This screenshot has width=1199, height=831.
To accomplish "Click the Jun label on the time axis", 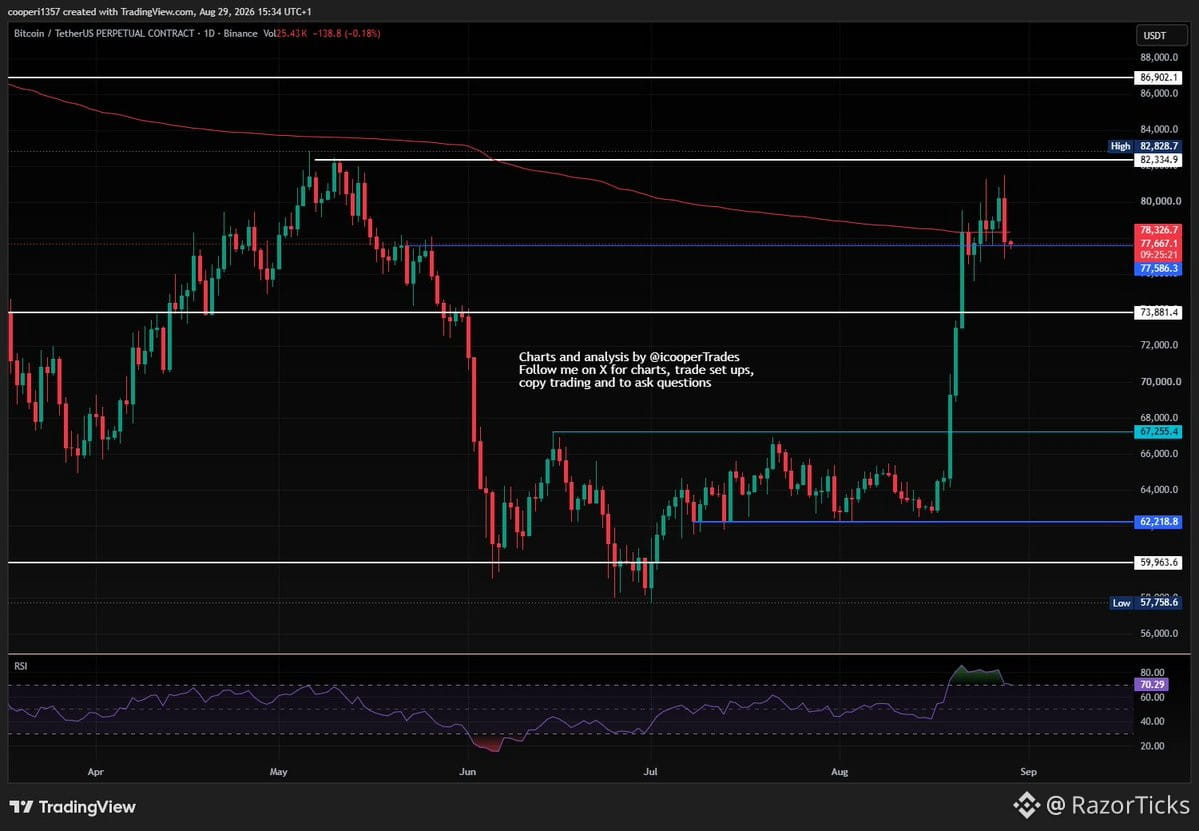I will 467,771.
